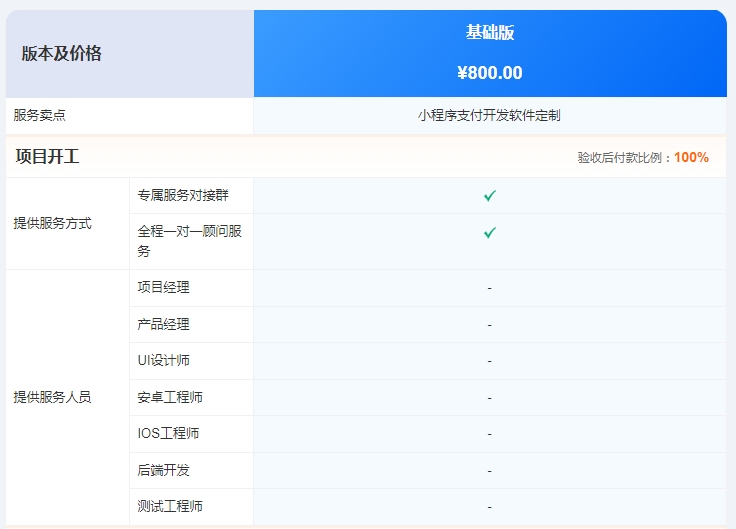Click the dash value in UI设计师 row
The image size is (736, 529).
coord(490,361)
